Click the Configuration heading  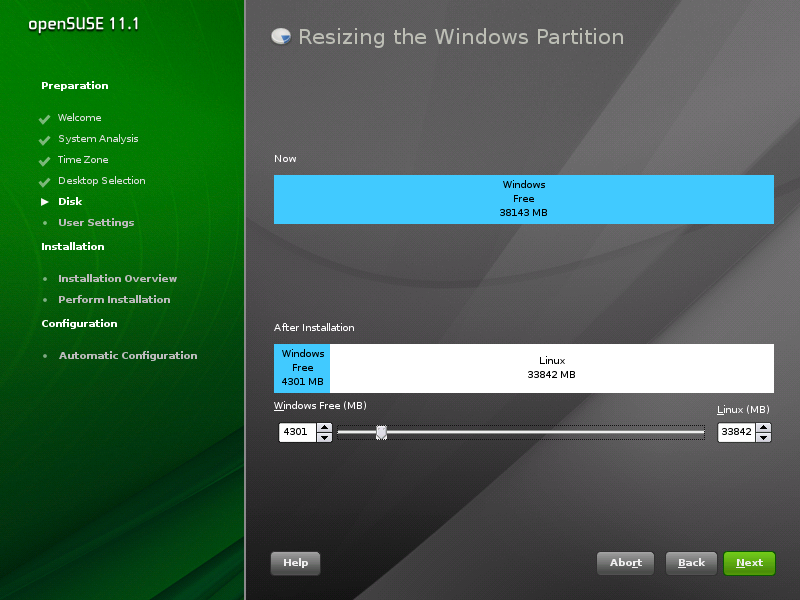pyautogui.click(x=79, y=323)
